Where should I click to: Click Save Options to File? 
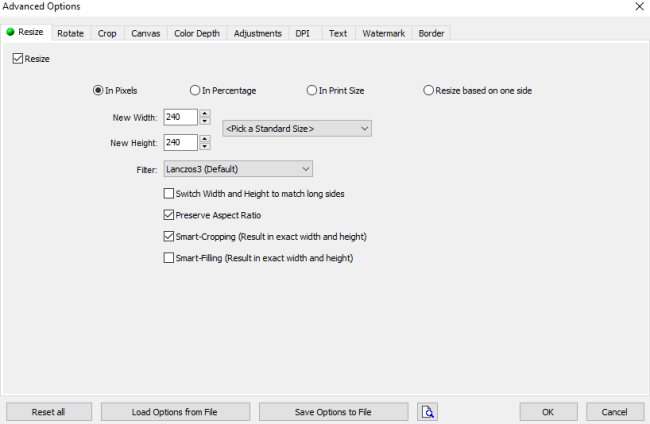[x=333, y=412]
